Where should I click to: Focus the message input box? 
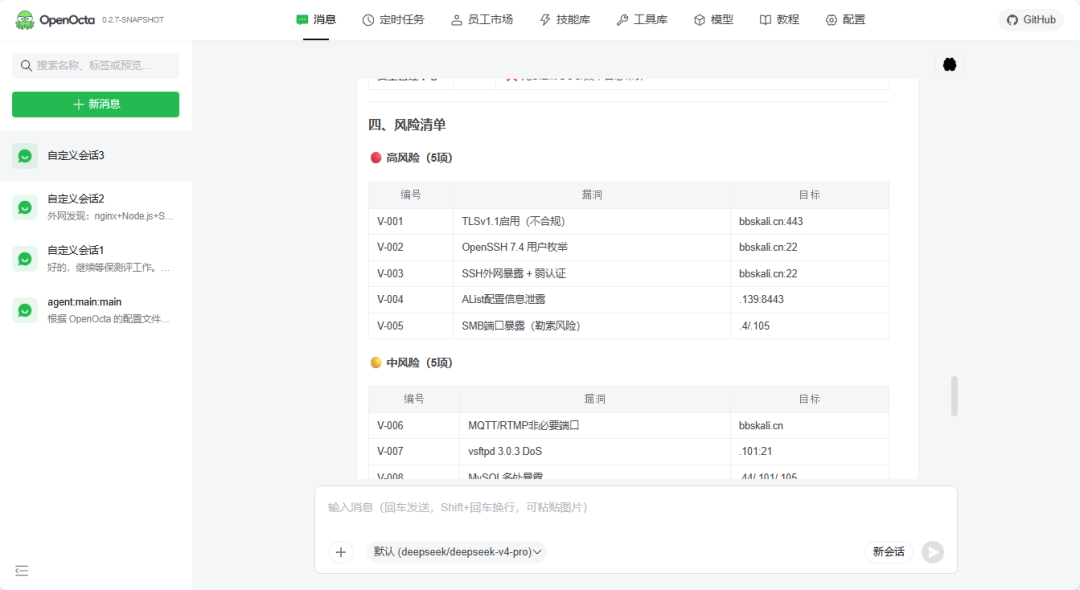pos(636,508)
